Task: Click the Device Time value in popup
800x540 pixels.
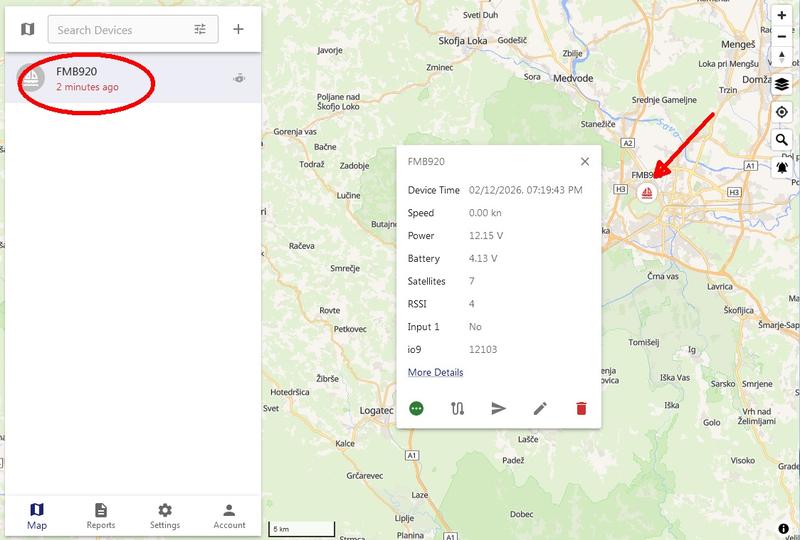Action: pyautogui.click(x=526, y=190)
